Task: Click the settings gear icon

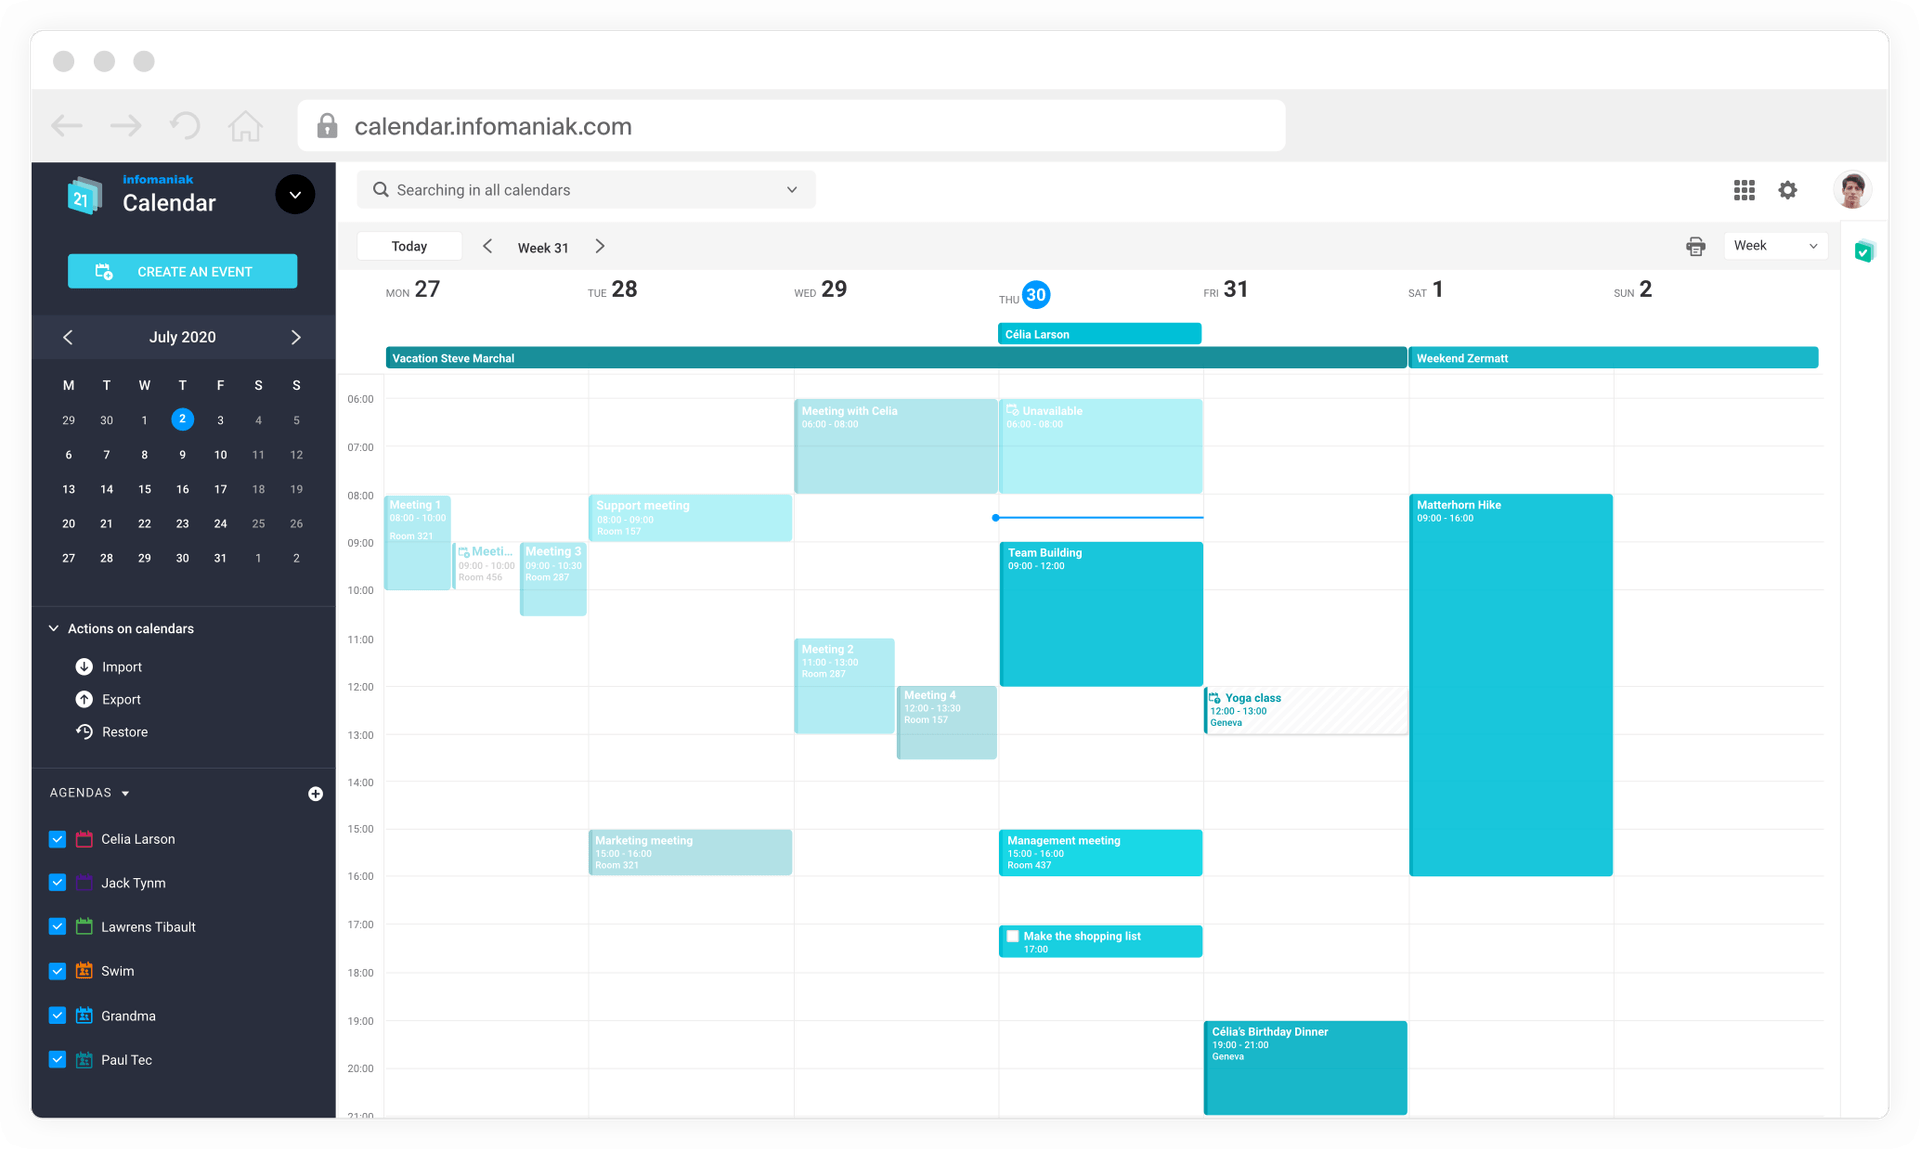Action: tap(1789, 190)
